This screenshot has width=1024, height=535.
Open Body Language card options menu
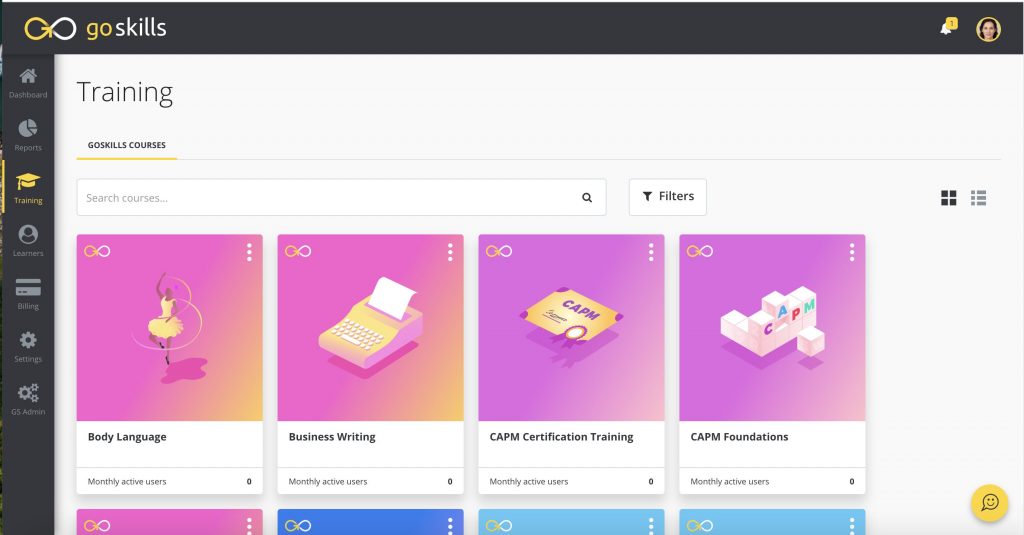(249, 252)
